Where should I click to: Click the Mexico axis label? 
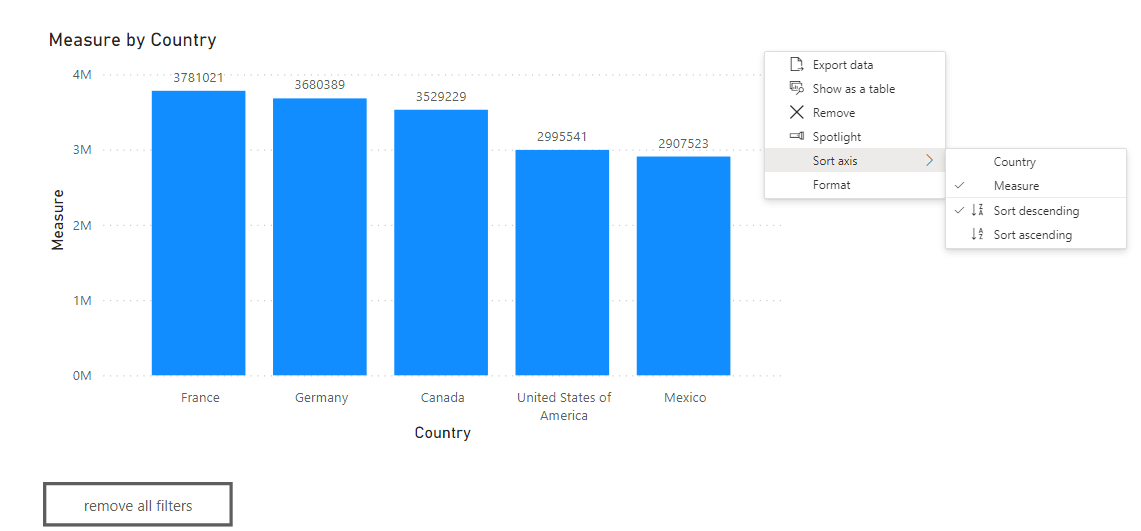coord(685,398)
